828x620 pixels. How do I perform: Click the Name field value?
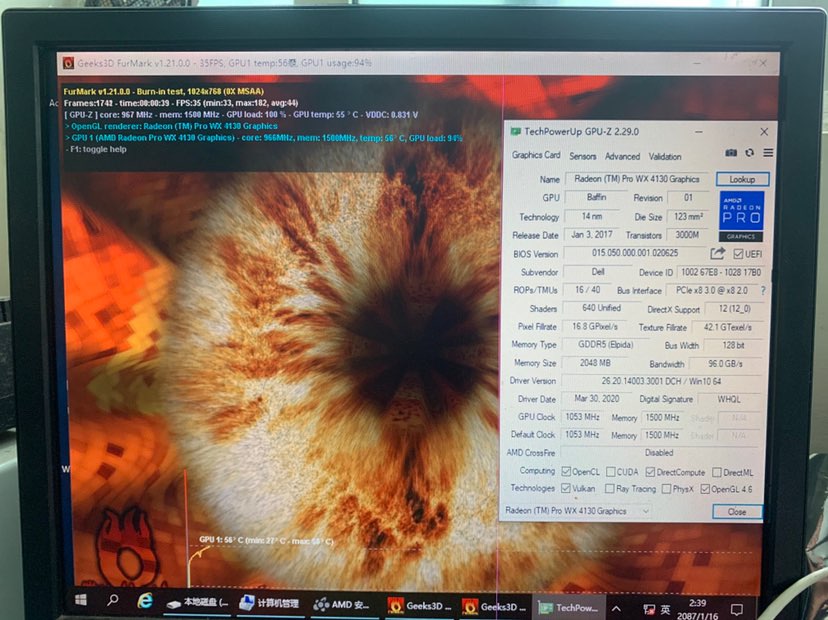click(636, 179)
